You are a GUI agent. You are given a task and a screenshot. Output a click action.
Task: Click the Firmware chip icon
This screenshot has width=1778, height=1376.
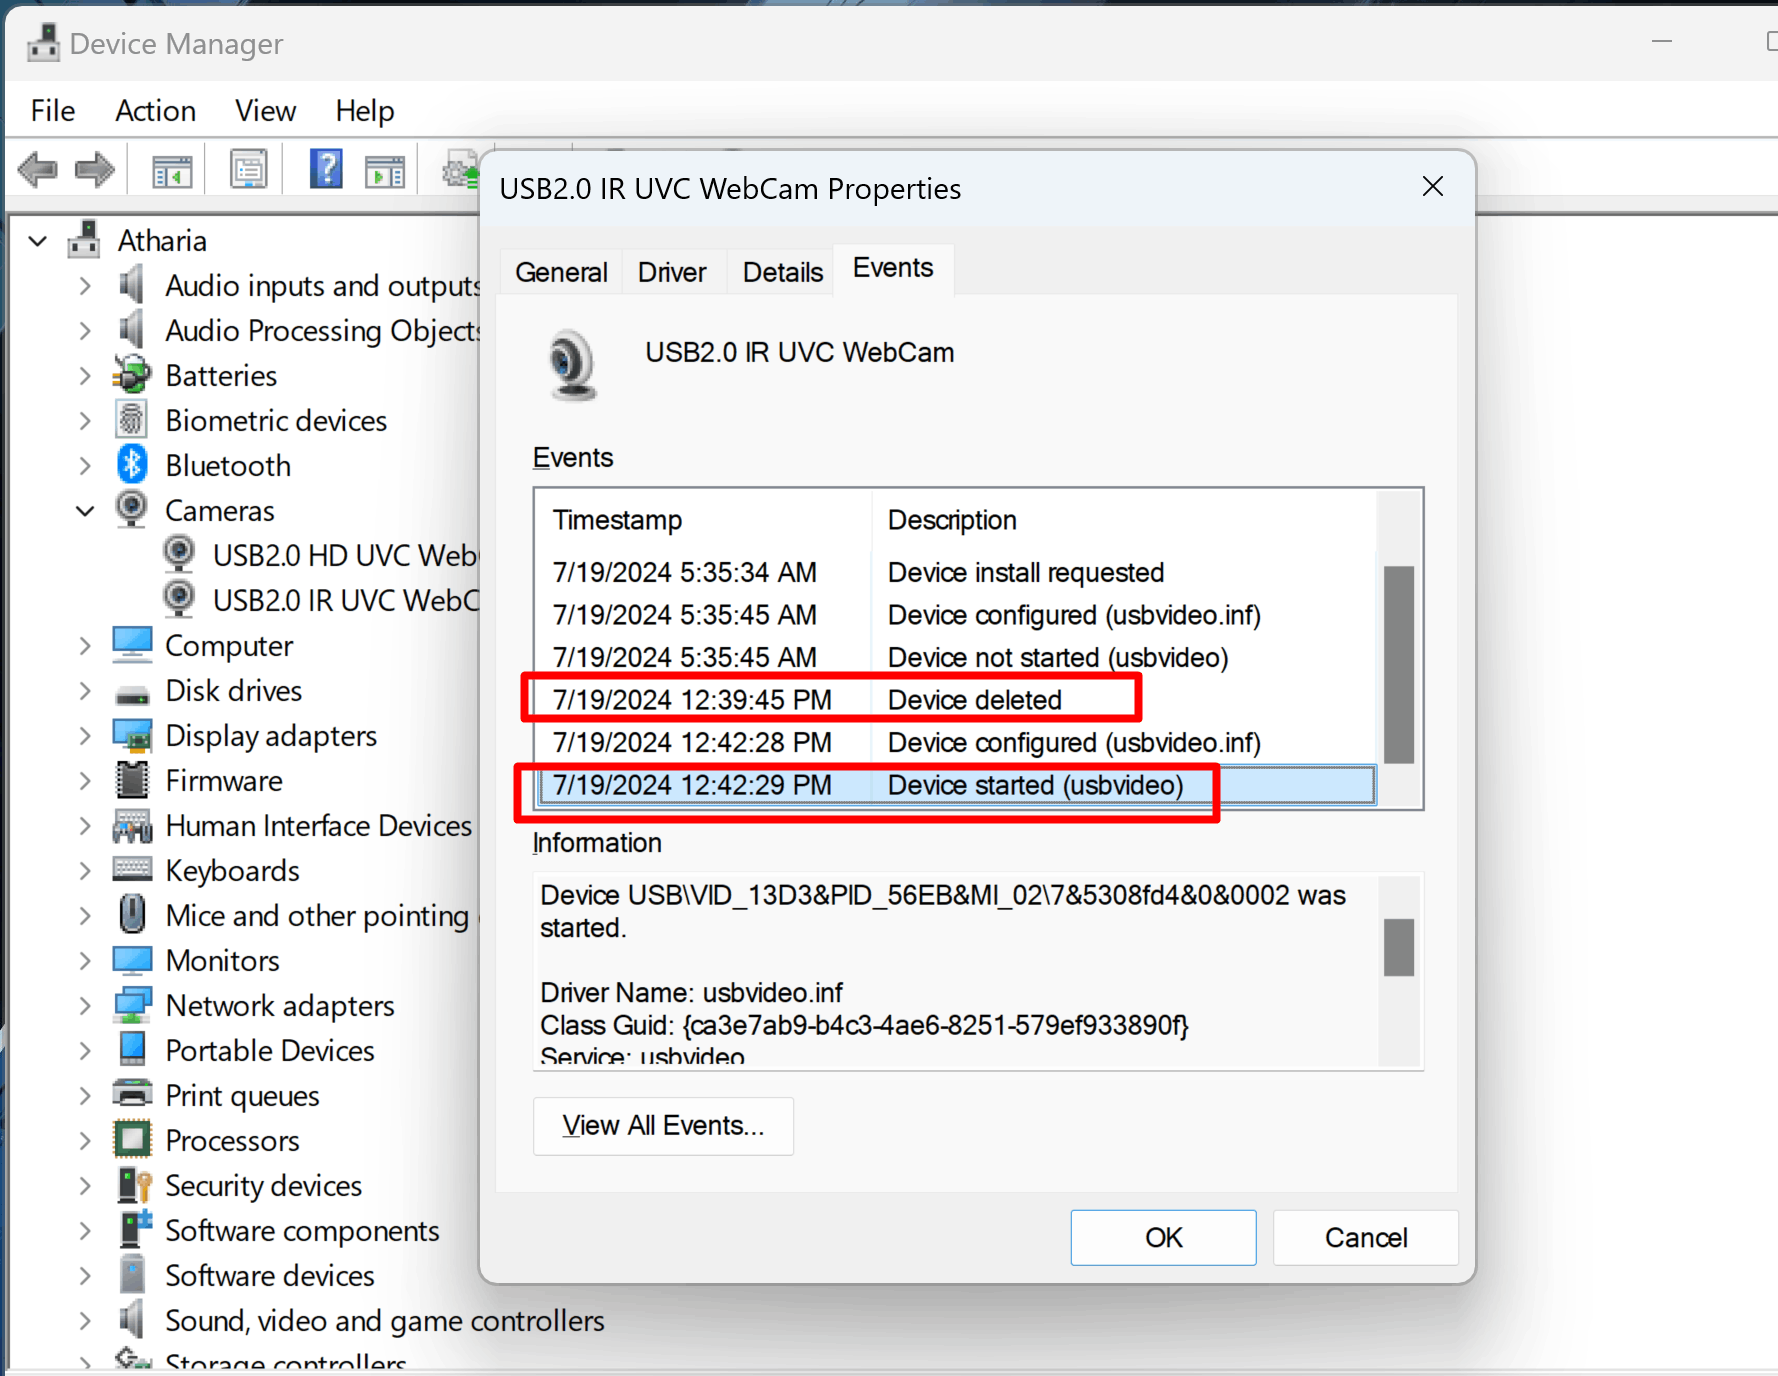132,780
